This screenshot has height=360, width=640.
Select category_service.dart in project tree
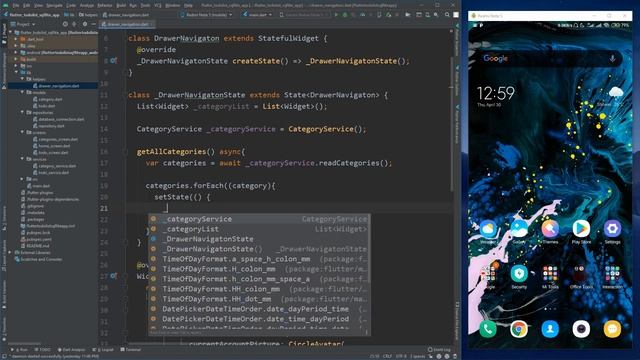click(x=54, y=166)
